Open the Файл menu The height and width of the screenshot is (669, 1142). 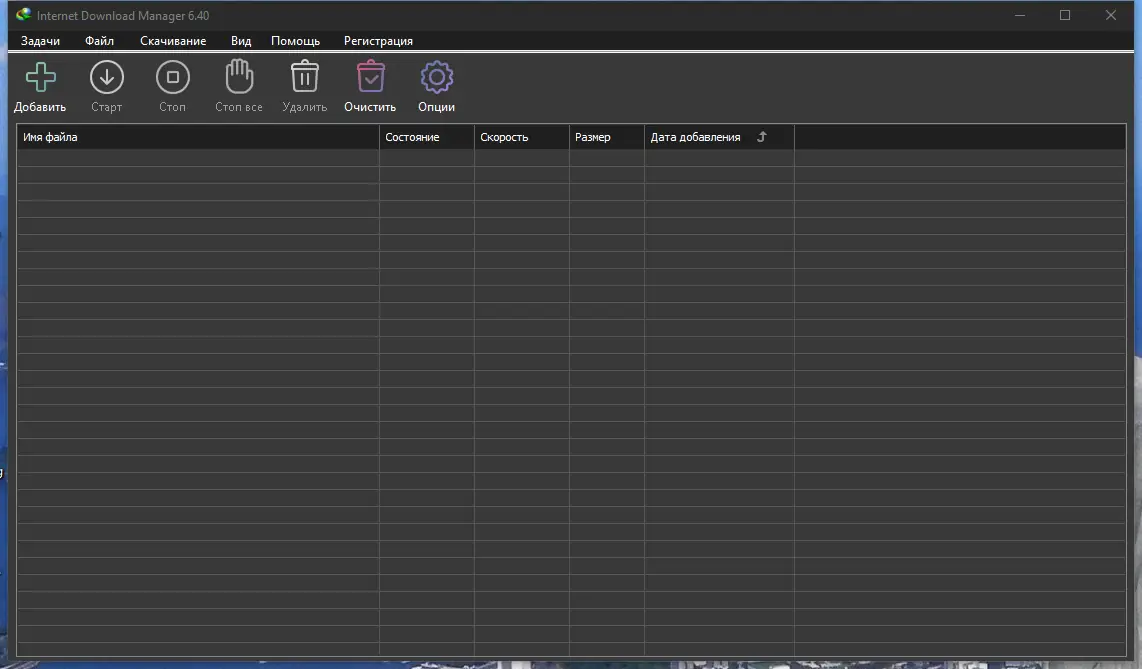(99, 41)
